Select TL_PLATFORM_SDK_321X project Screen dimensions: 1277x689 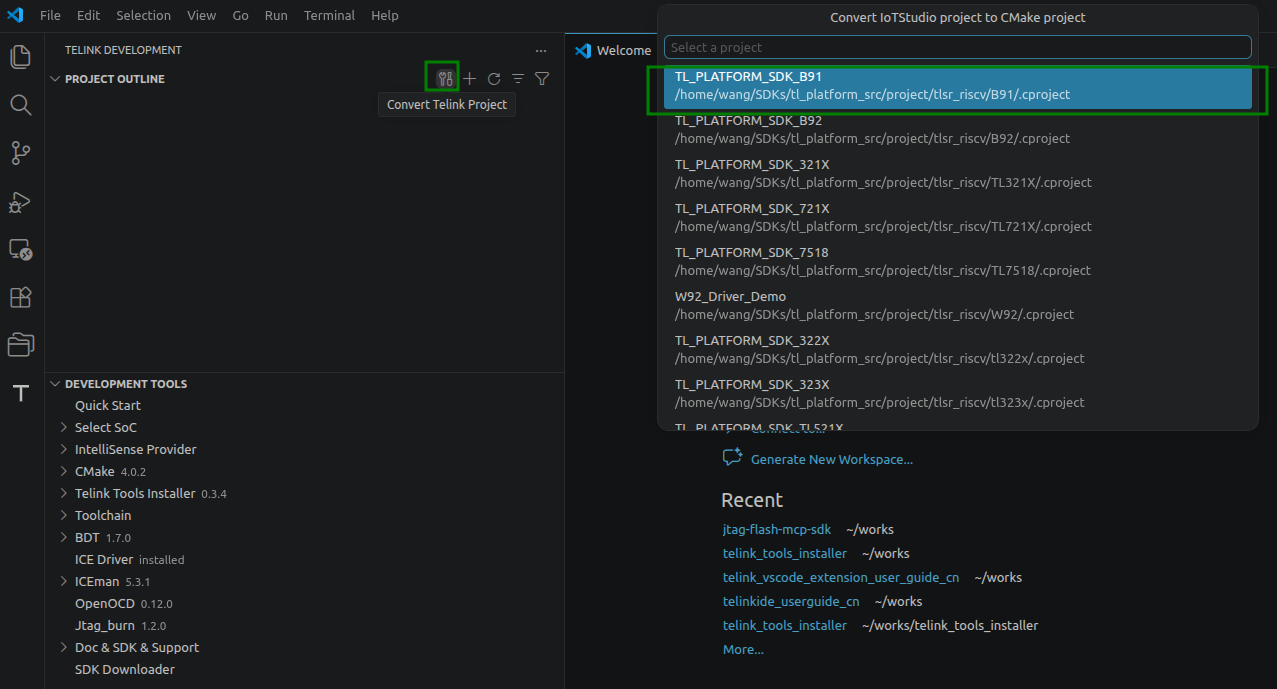[x=958, y=174]
